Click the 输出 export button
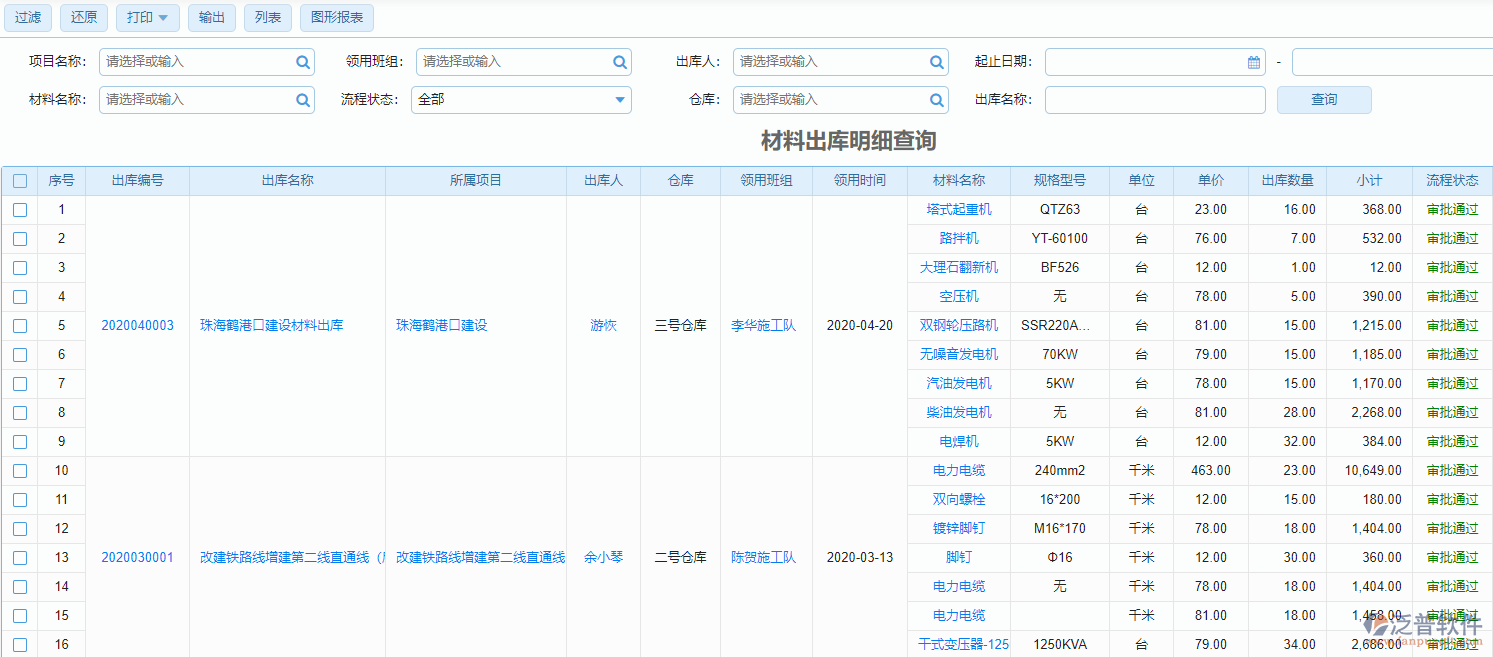 click(211, 17)
